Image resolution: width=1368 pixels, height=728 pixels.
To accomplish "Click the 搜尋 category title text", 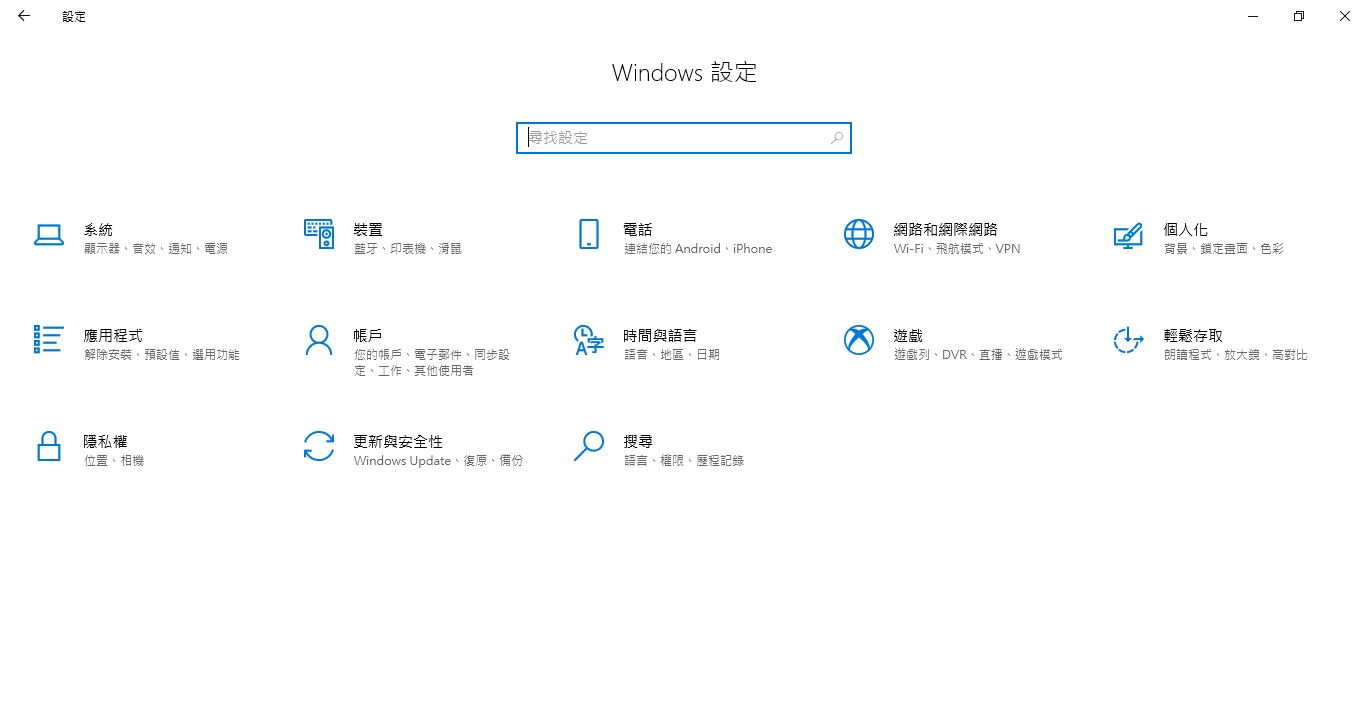I will point(638,442).
